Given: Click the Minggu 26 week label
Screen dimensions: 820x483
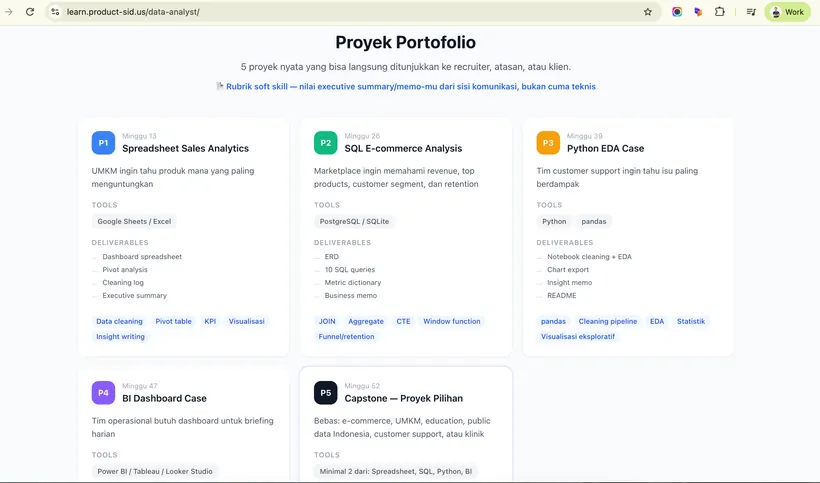Looking at the screenshot, I should pyautogui.click(x=362, y=136).
